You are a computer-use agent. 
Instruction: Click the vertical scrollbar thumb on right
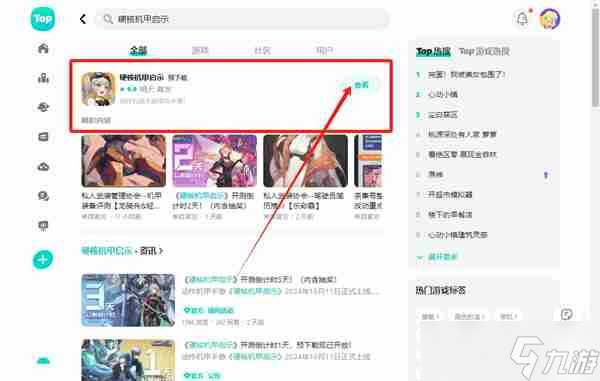coord(596,57)
